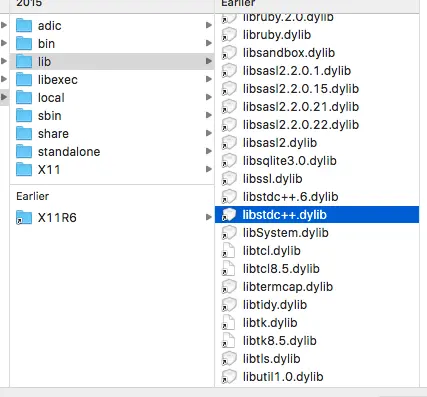This screenshot has height=397, width=427.
Task: Select the libtls.dylib file name
Action: pos(271,359)
